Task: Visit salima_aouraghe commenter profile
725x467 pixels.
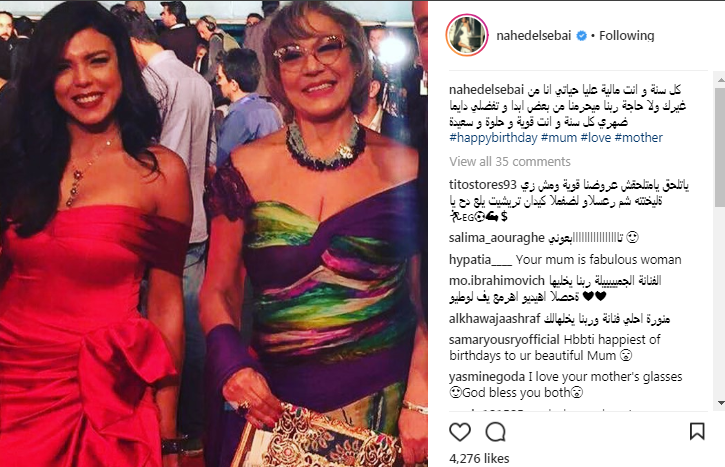Action: point(497,238)
